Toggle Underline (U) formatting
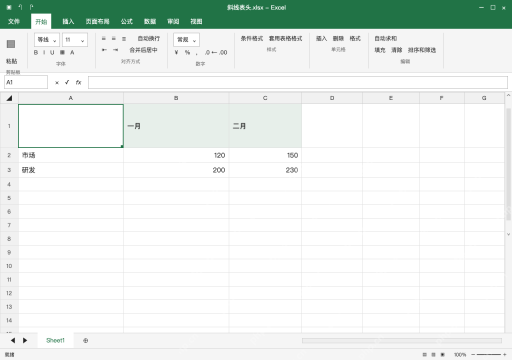This screenshot has width=512, height=360. 52,52
